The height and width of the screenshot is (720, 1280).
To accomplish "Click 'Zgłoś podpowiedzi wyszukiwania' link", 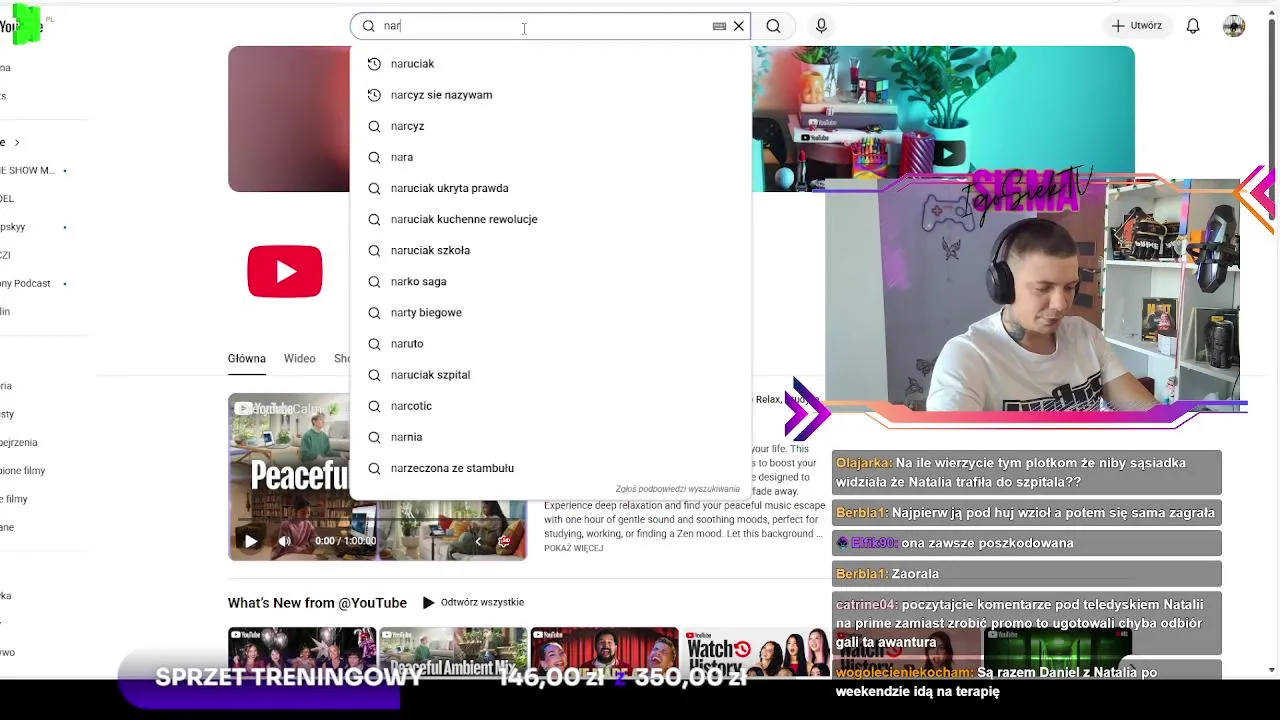I will pos(677,489).
